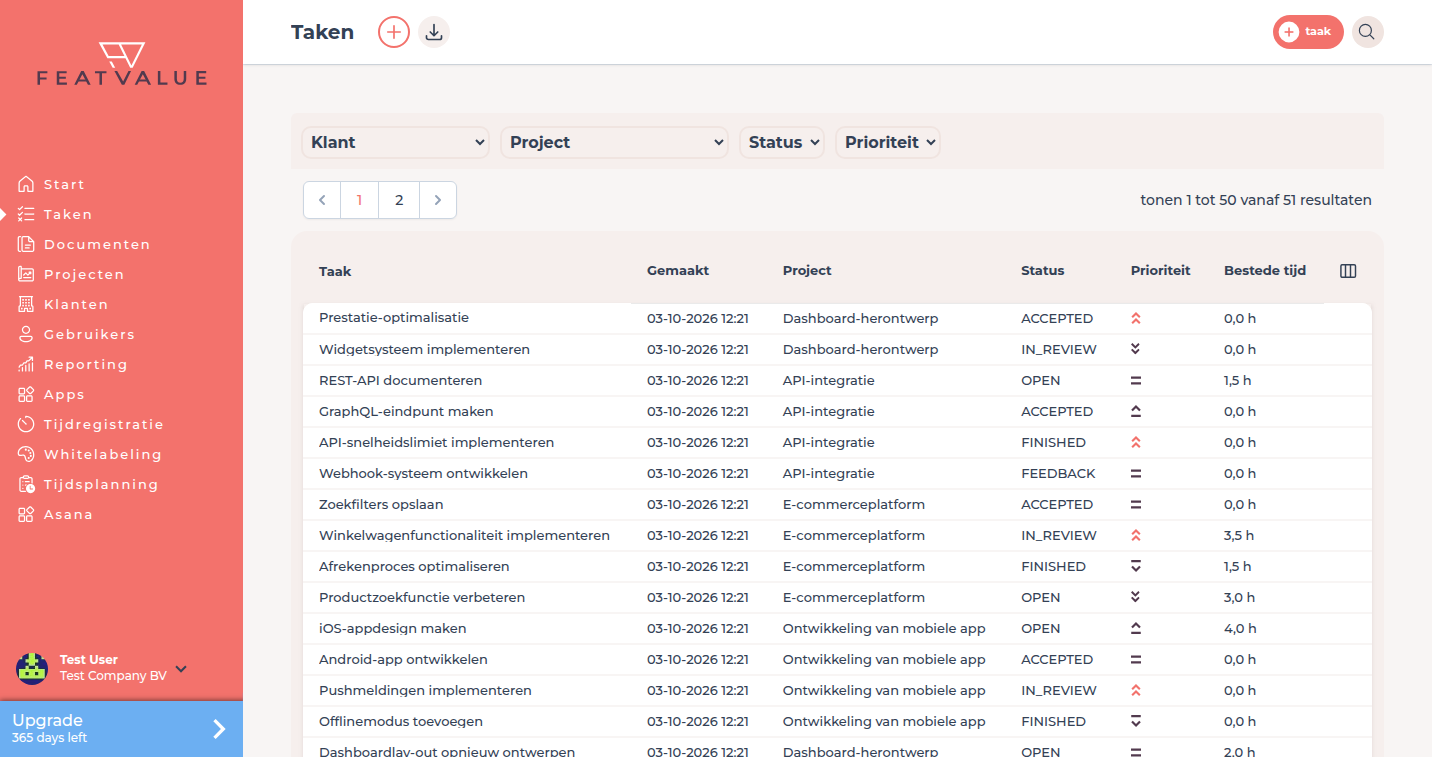The height and width of the screenshot is (757, 1432).
Task: Click FEEDBACK status in Webhook-systeem row
Action: pos(1058,473)
